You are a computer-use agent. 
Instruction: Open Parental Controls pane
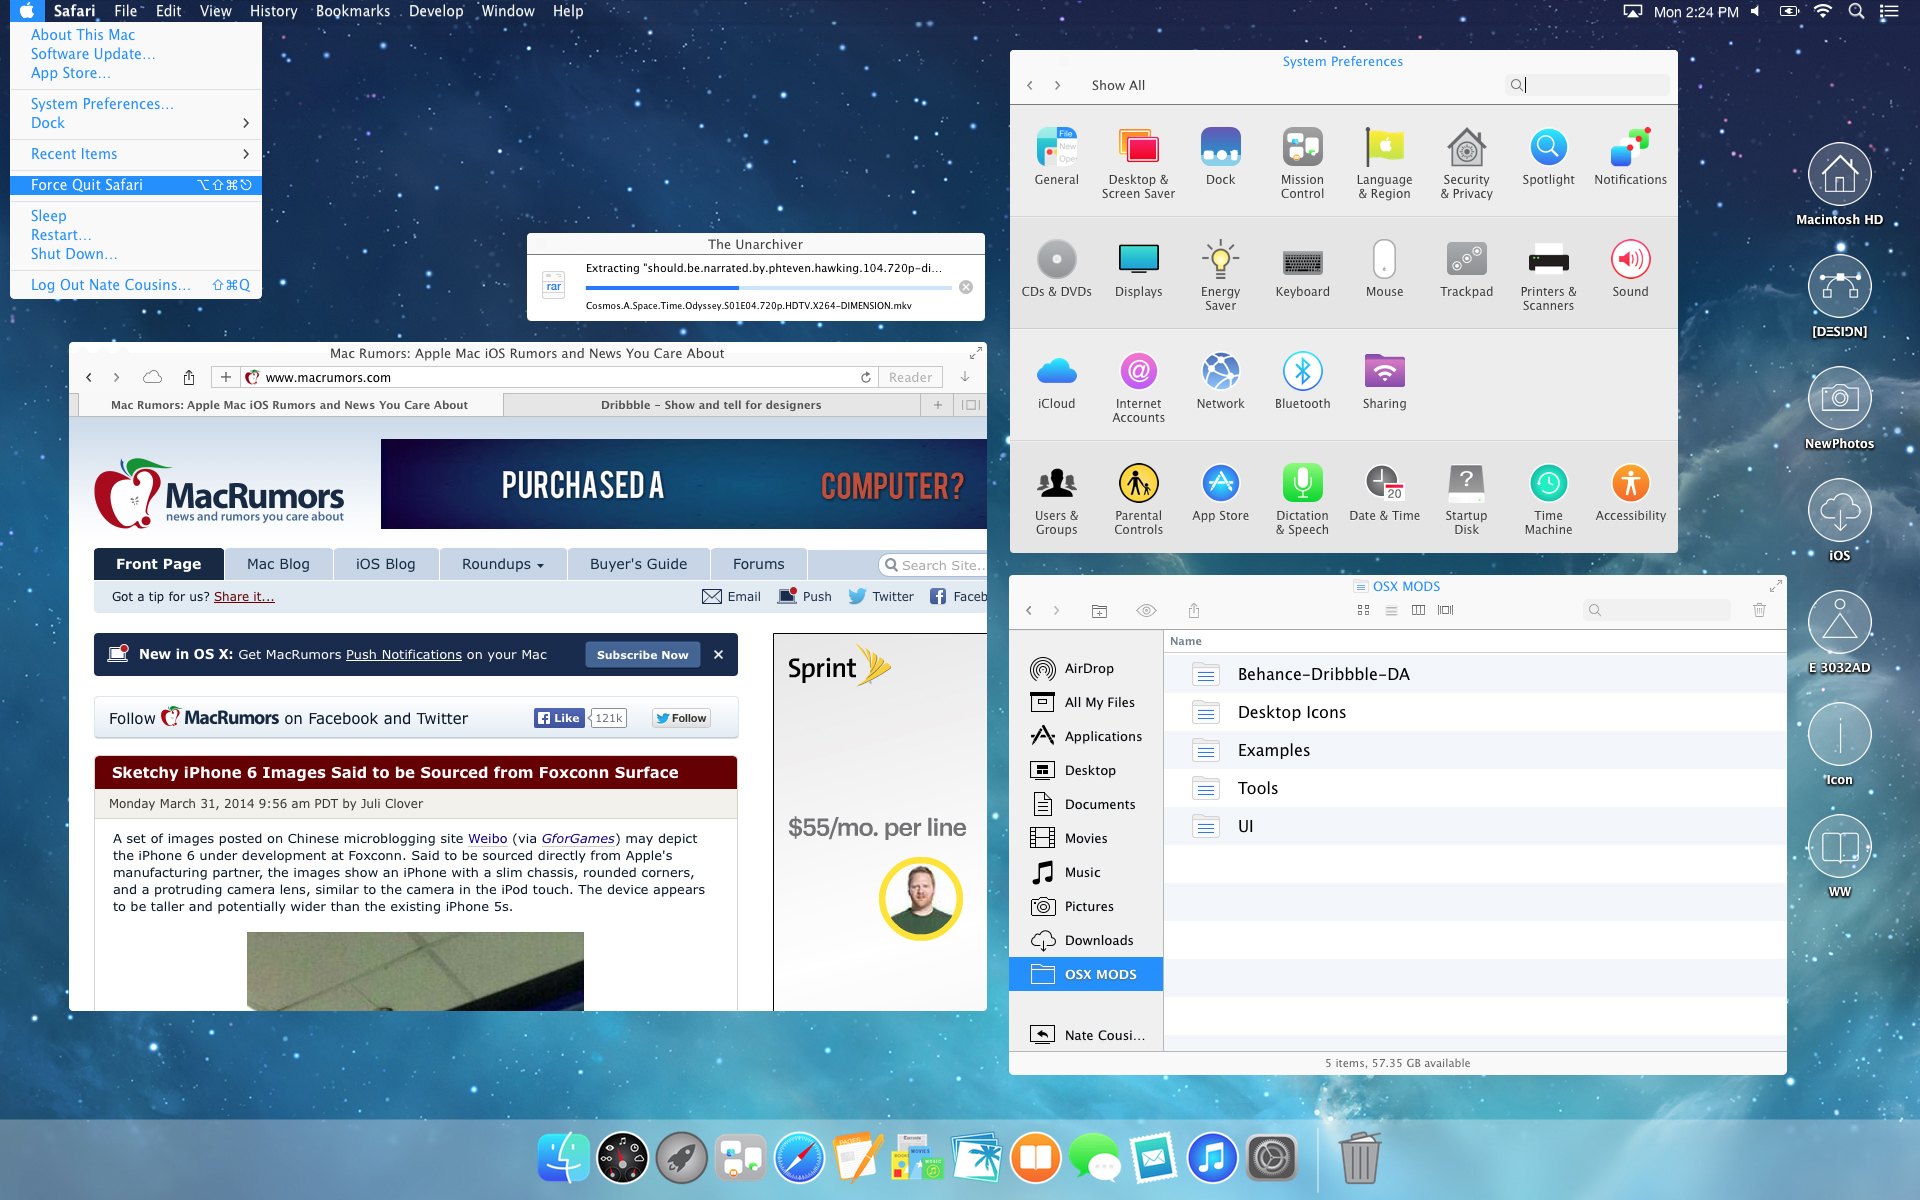[x=1138, y=484]
